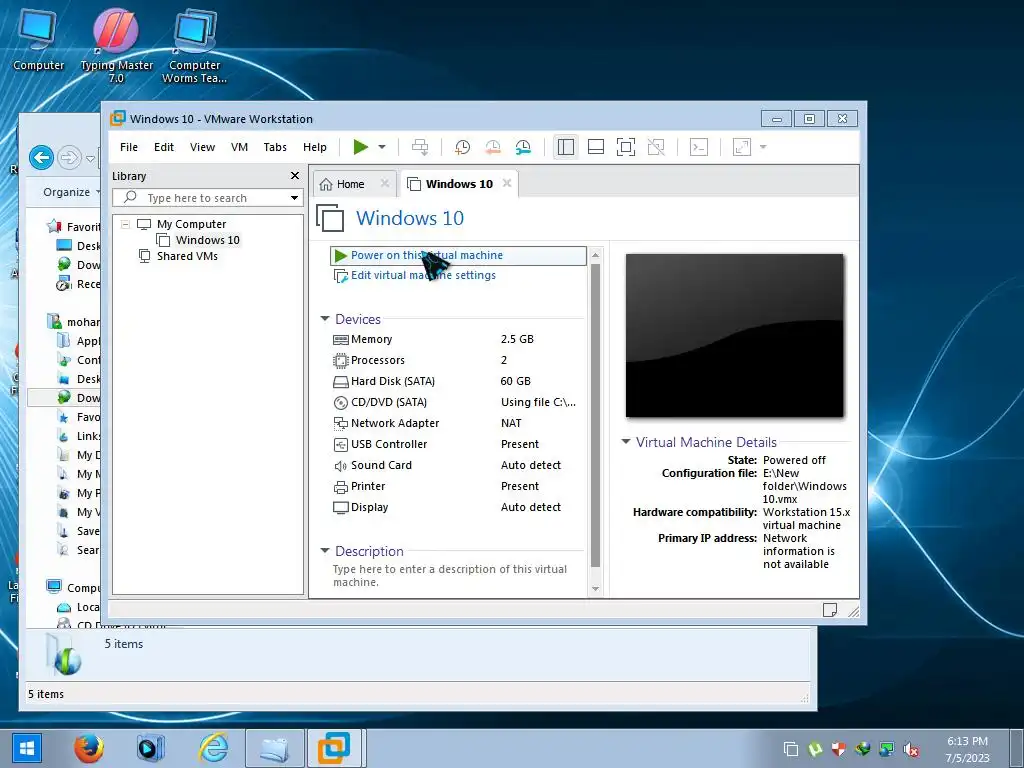This screenshot has width=1024, height=768.
Task: Click the library search field
Action: (208, 197)
